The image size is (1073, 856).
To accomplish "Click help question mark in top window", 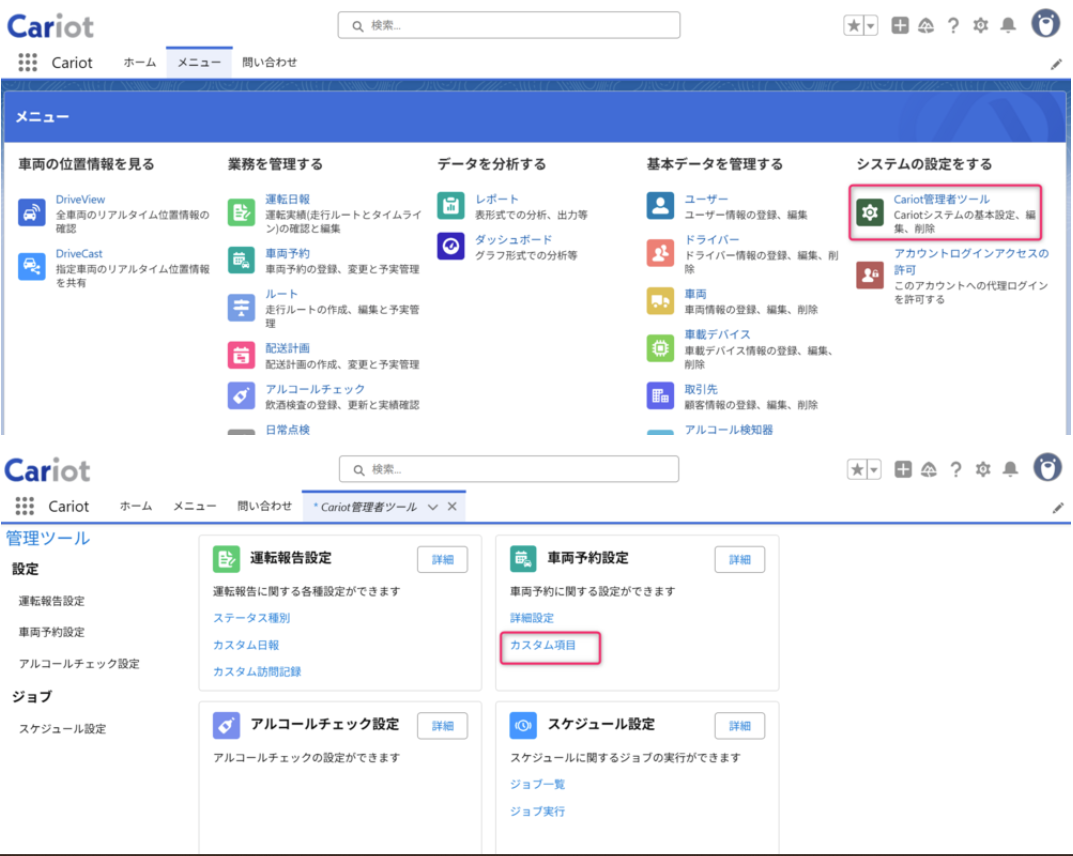I will tap(953, 26).
